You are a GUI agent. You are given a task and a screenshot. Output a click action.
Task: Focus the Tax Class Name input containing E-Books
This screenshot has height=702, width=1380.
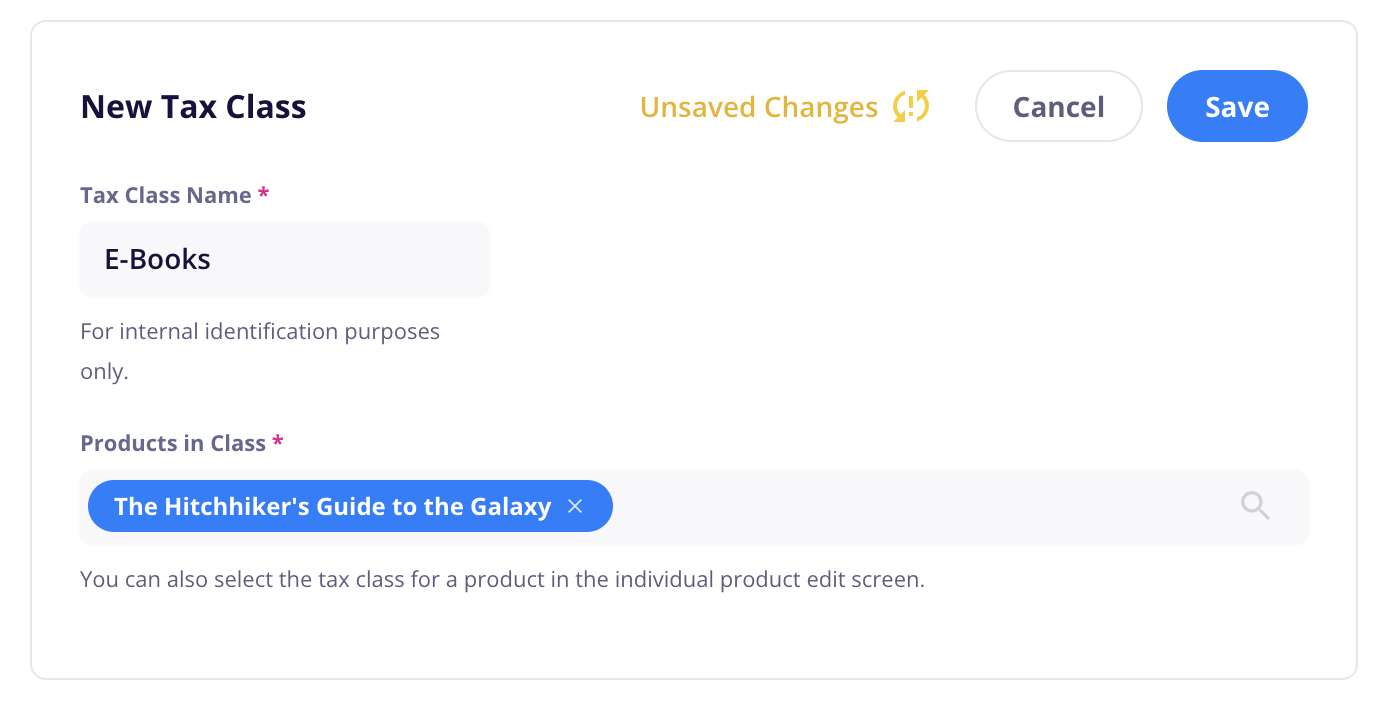coord(284,259)
